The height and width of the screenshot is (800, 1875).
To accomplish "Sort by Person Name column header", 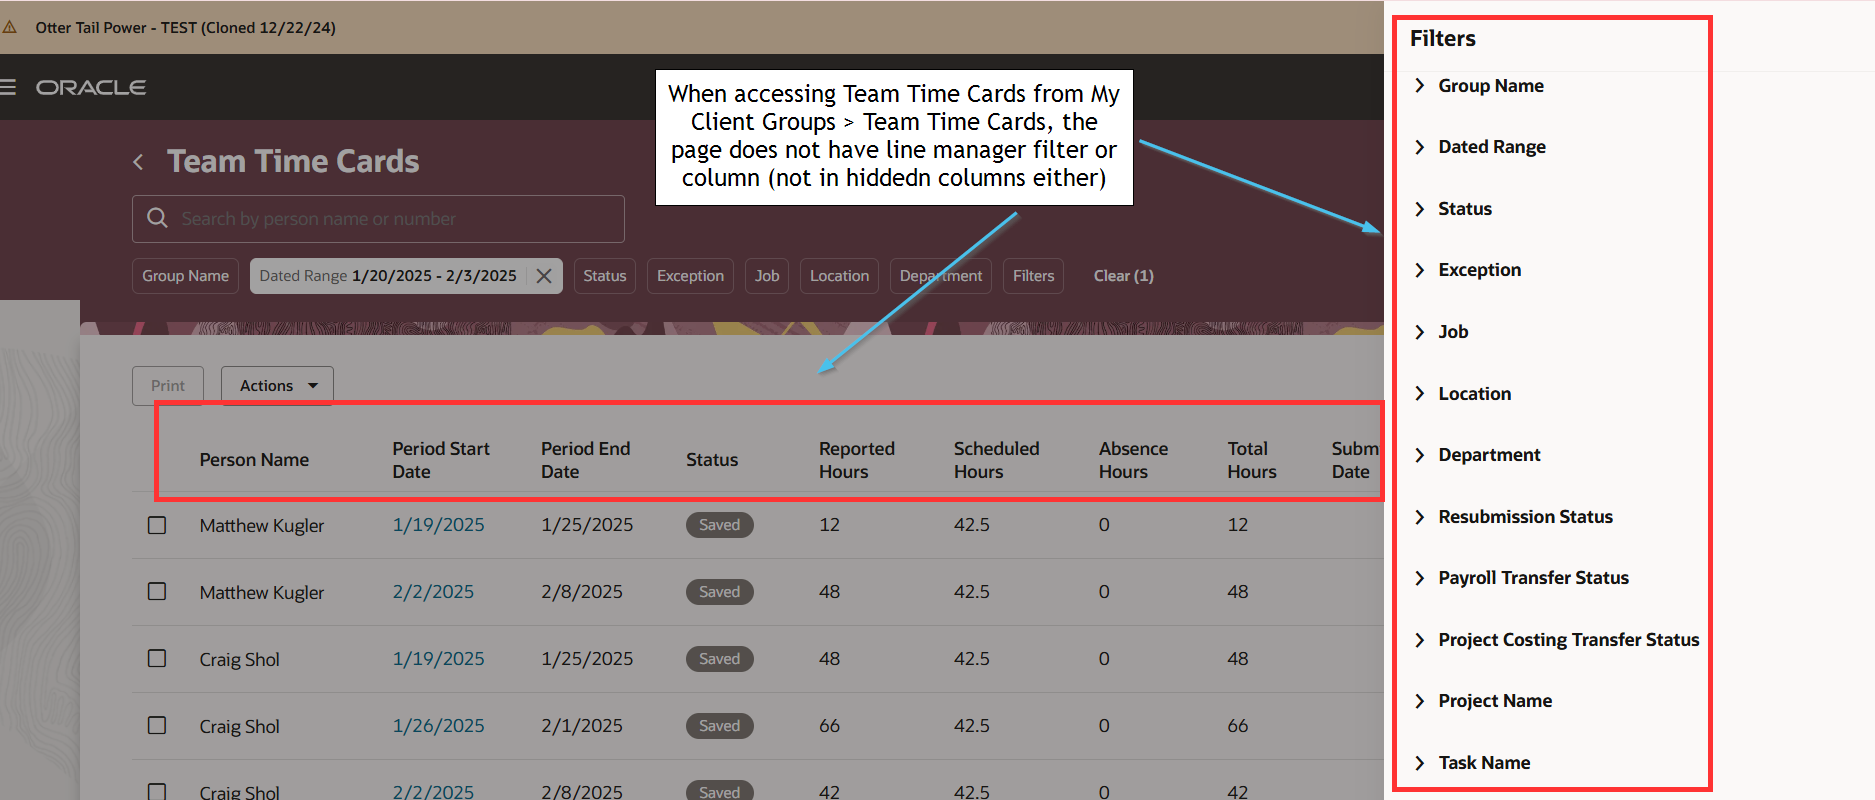I will point(254,460).
